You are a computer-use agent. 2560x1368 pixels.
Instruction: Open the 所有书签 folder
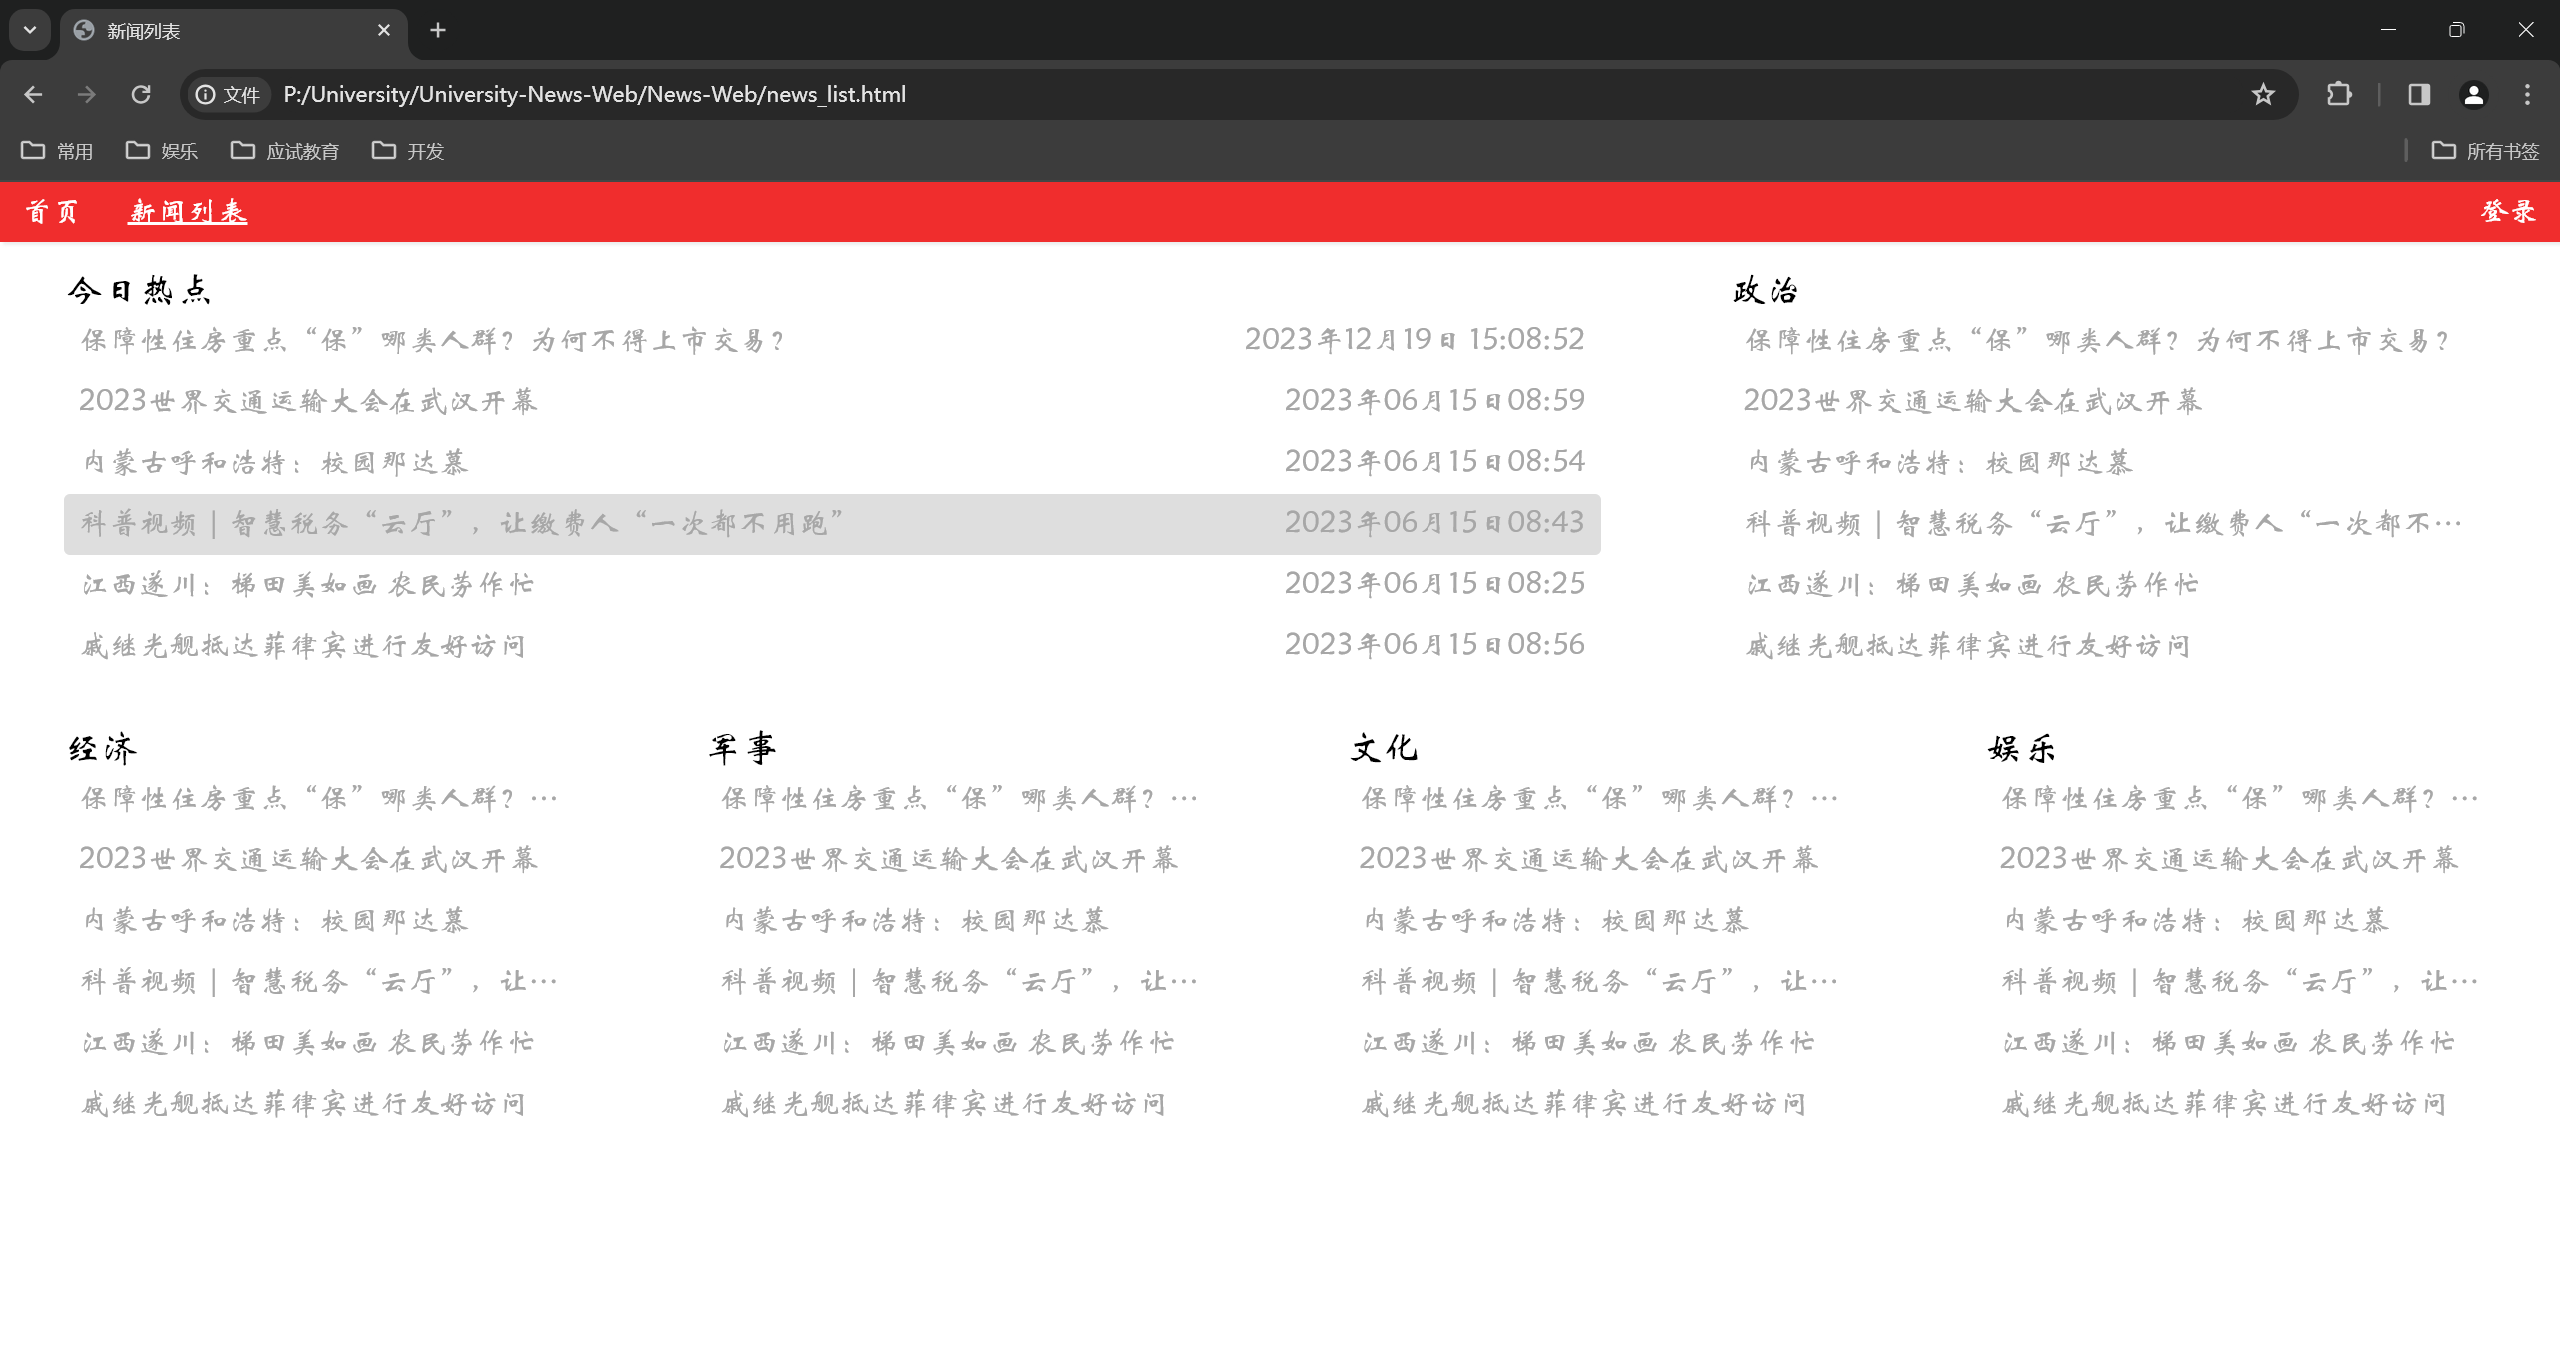[x=2485, y=151]
